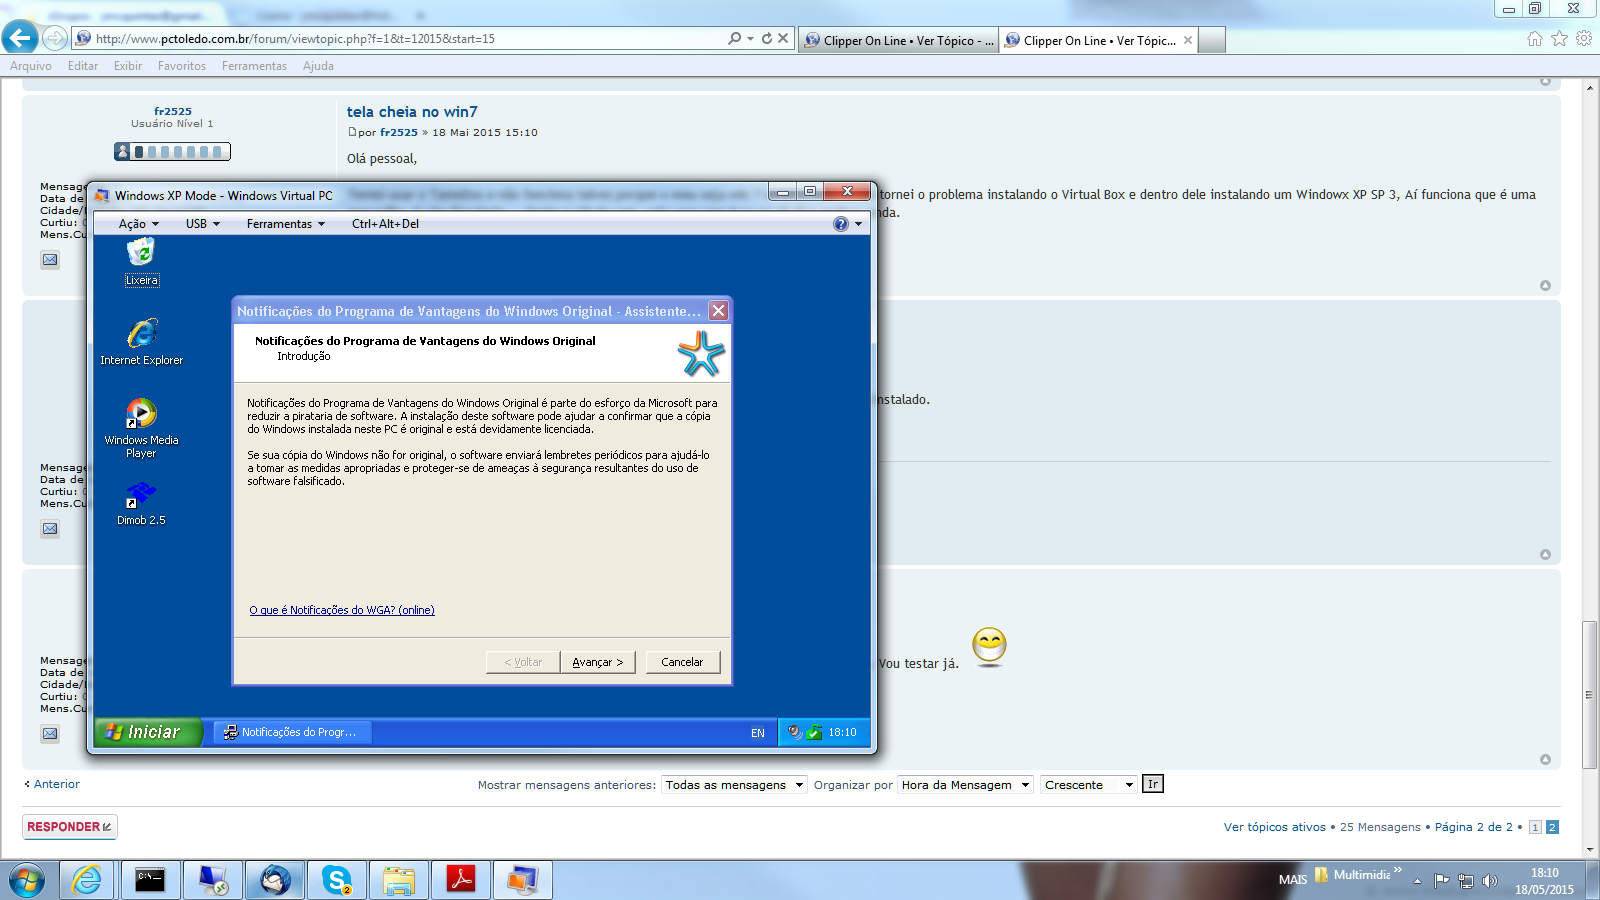Click the page vertical scrollbar thumb
This screenshot has height=900, width=1600.
click(1589, 695)
